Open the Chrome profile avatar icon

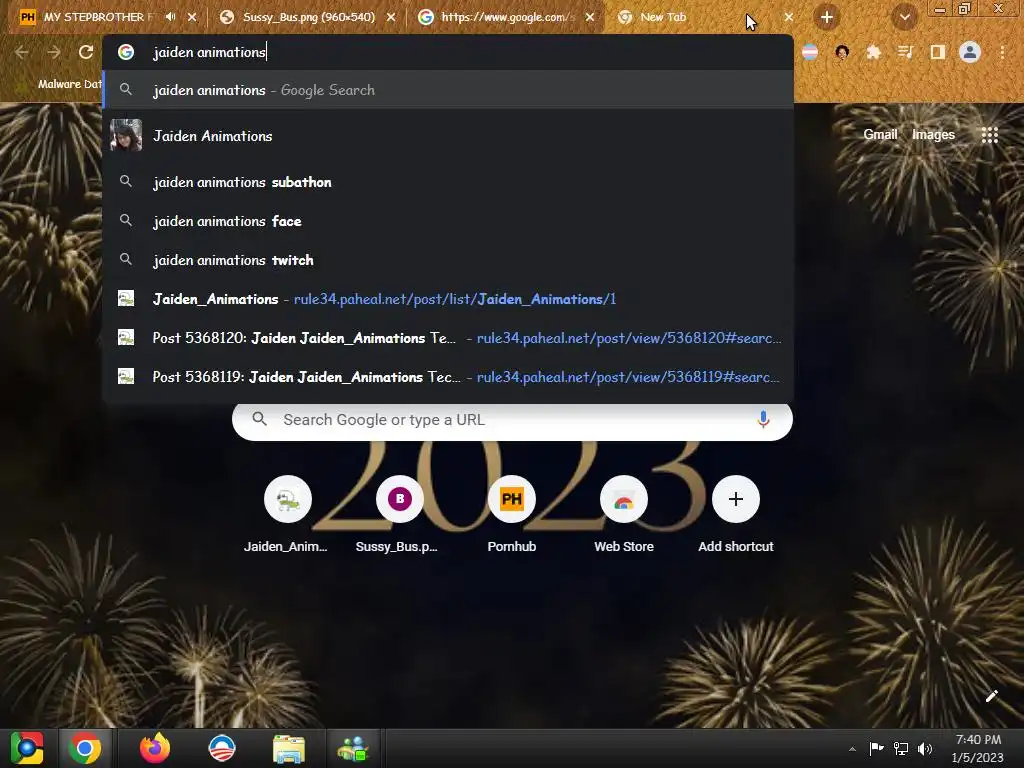[970, 52]
